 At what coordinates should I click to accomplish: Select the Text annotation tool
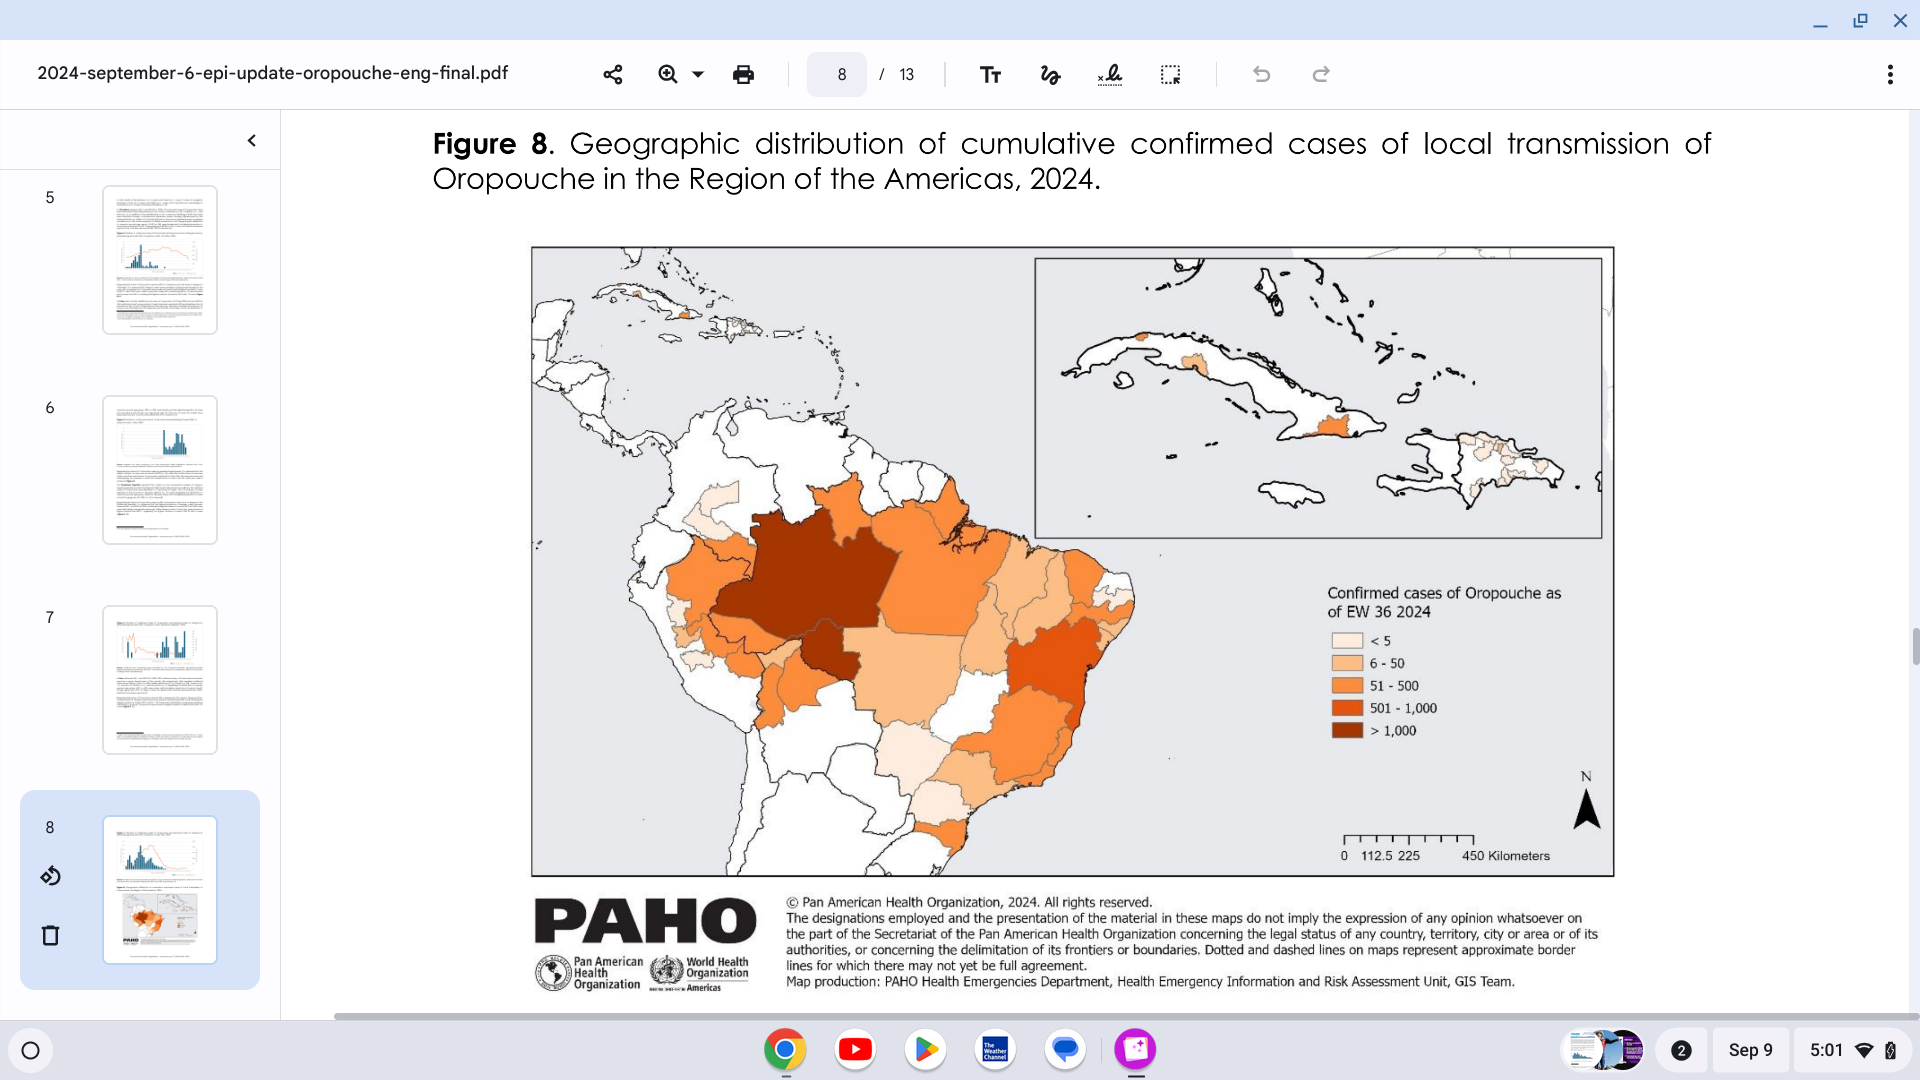pyautogui.click(x=990, y=74)
